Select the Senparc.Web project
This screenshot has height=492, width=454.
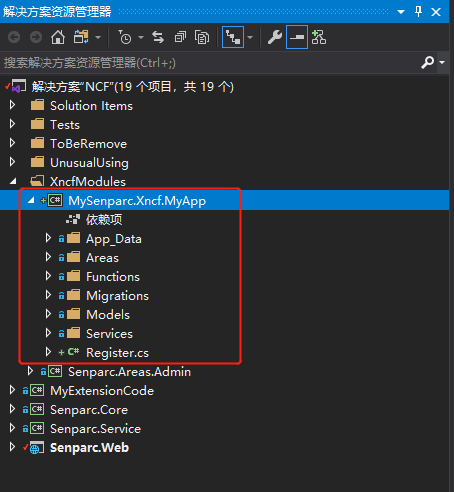pos(89,448)
